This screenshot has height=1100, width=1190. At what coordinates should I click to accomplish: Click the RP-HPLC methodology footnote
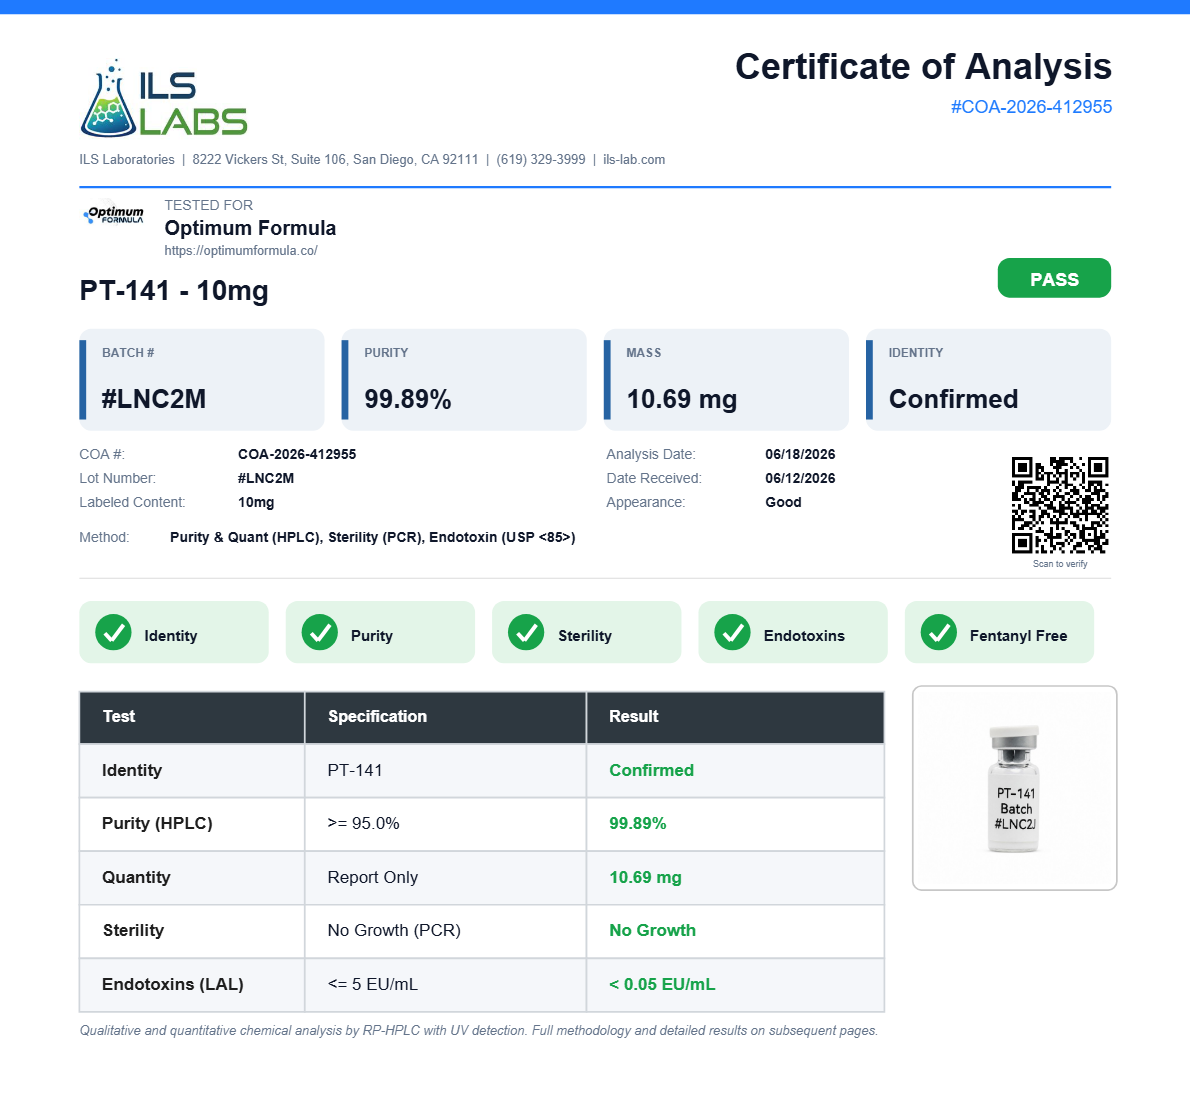pos(478,1030)
